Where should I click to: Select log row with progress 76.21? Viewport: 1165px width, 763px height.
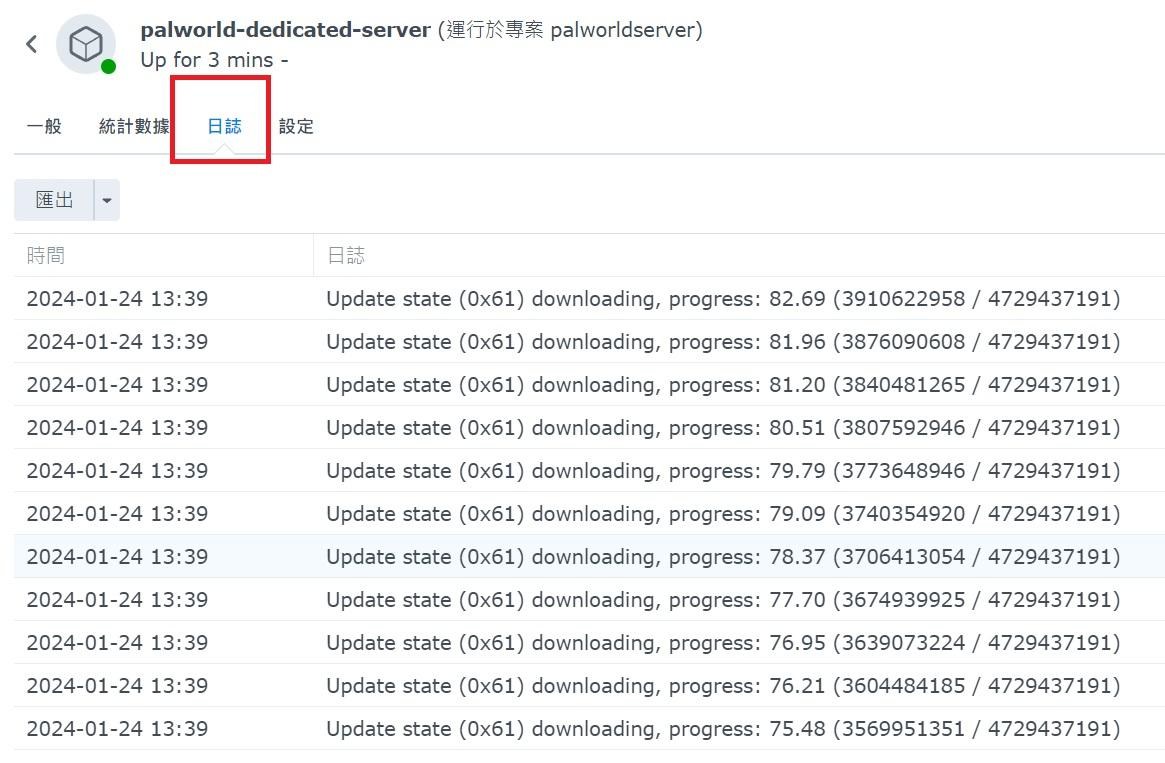pos(589,686)
